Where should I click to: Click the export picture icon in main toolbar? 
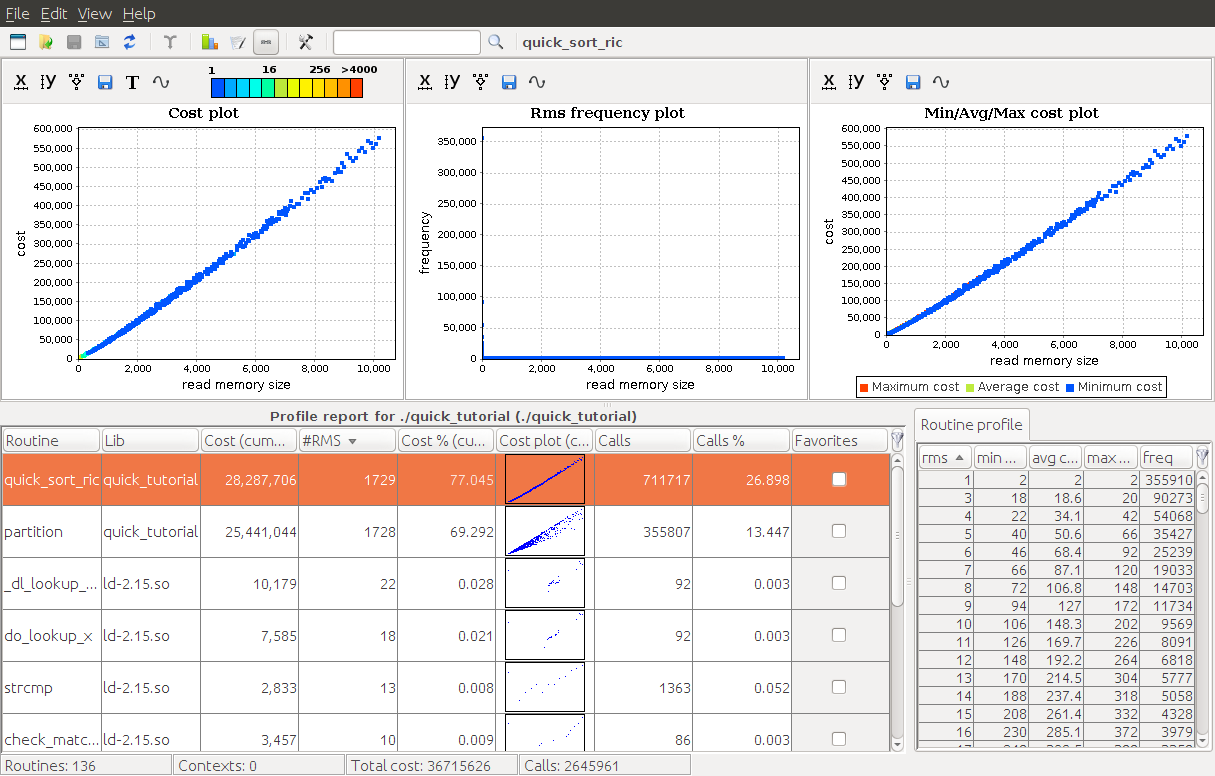(102, 42)
